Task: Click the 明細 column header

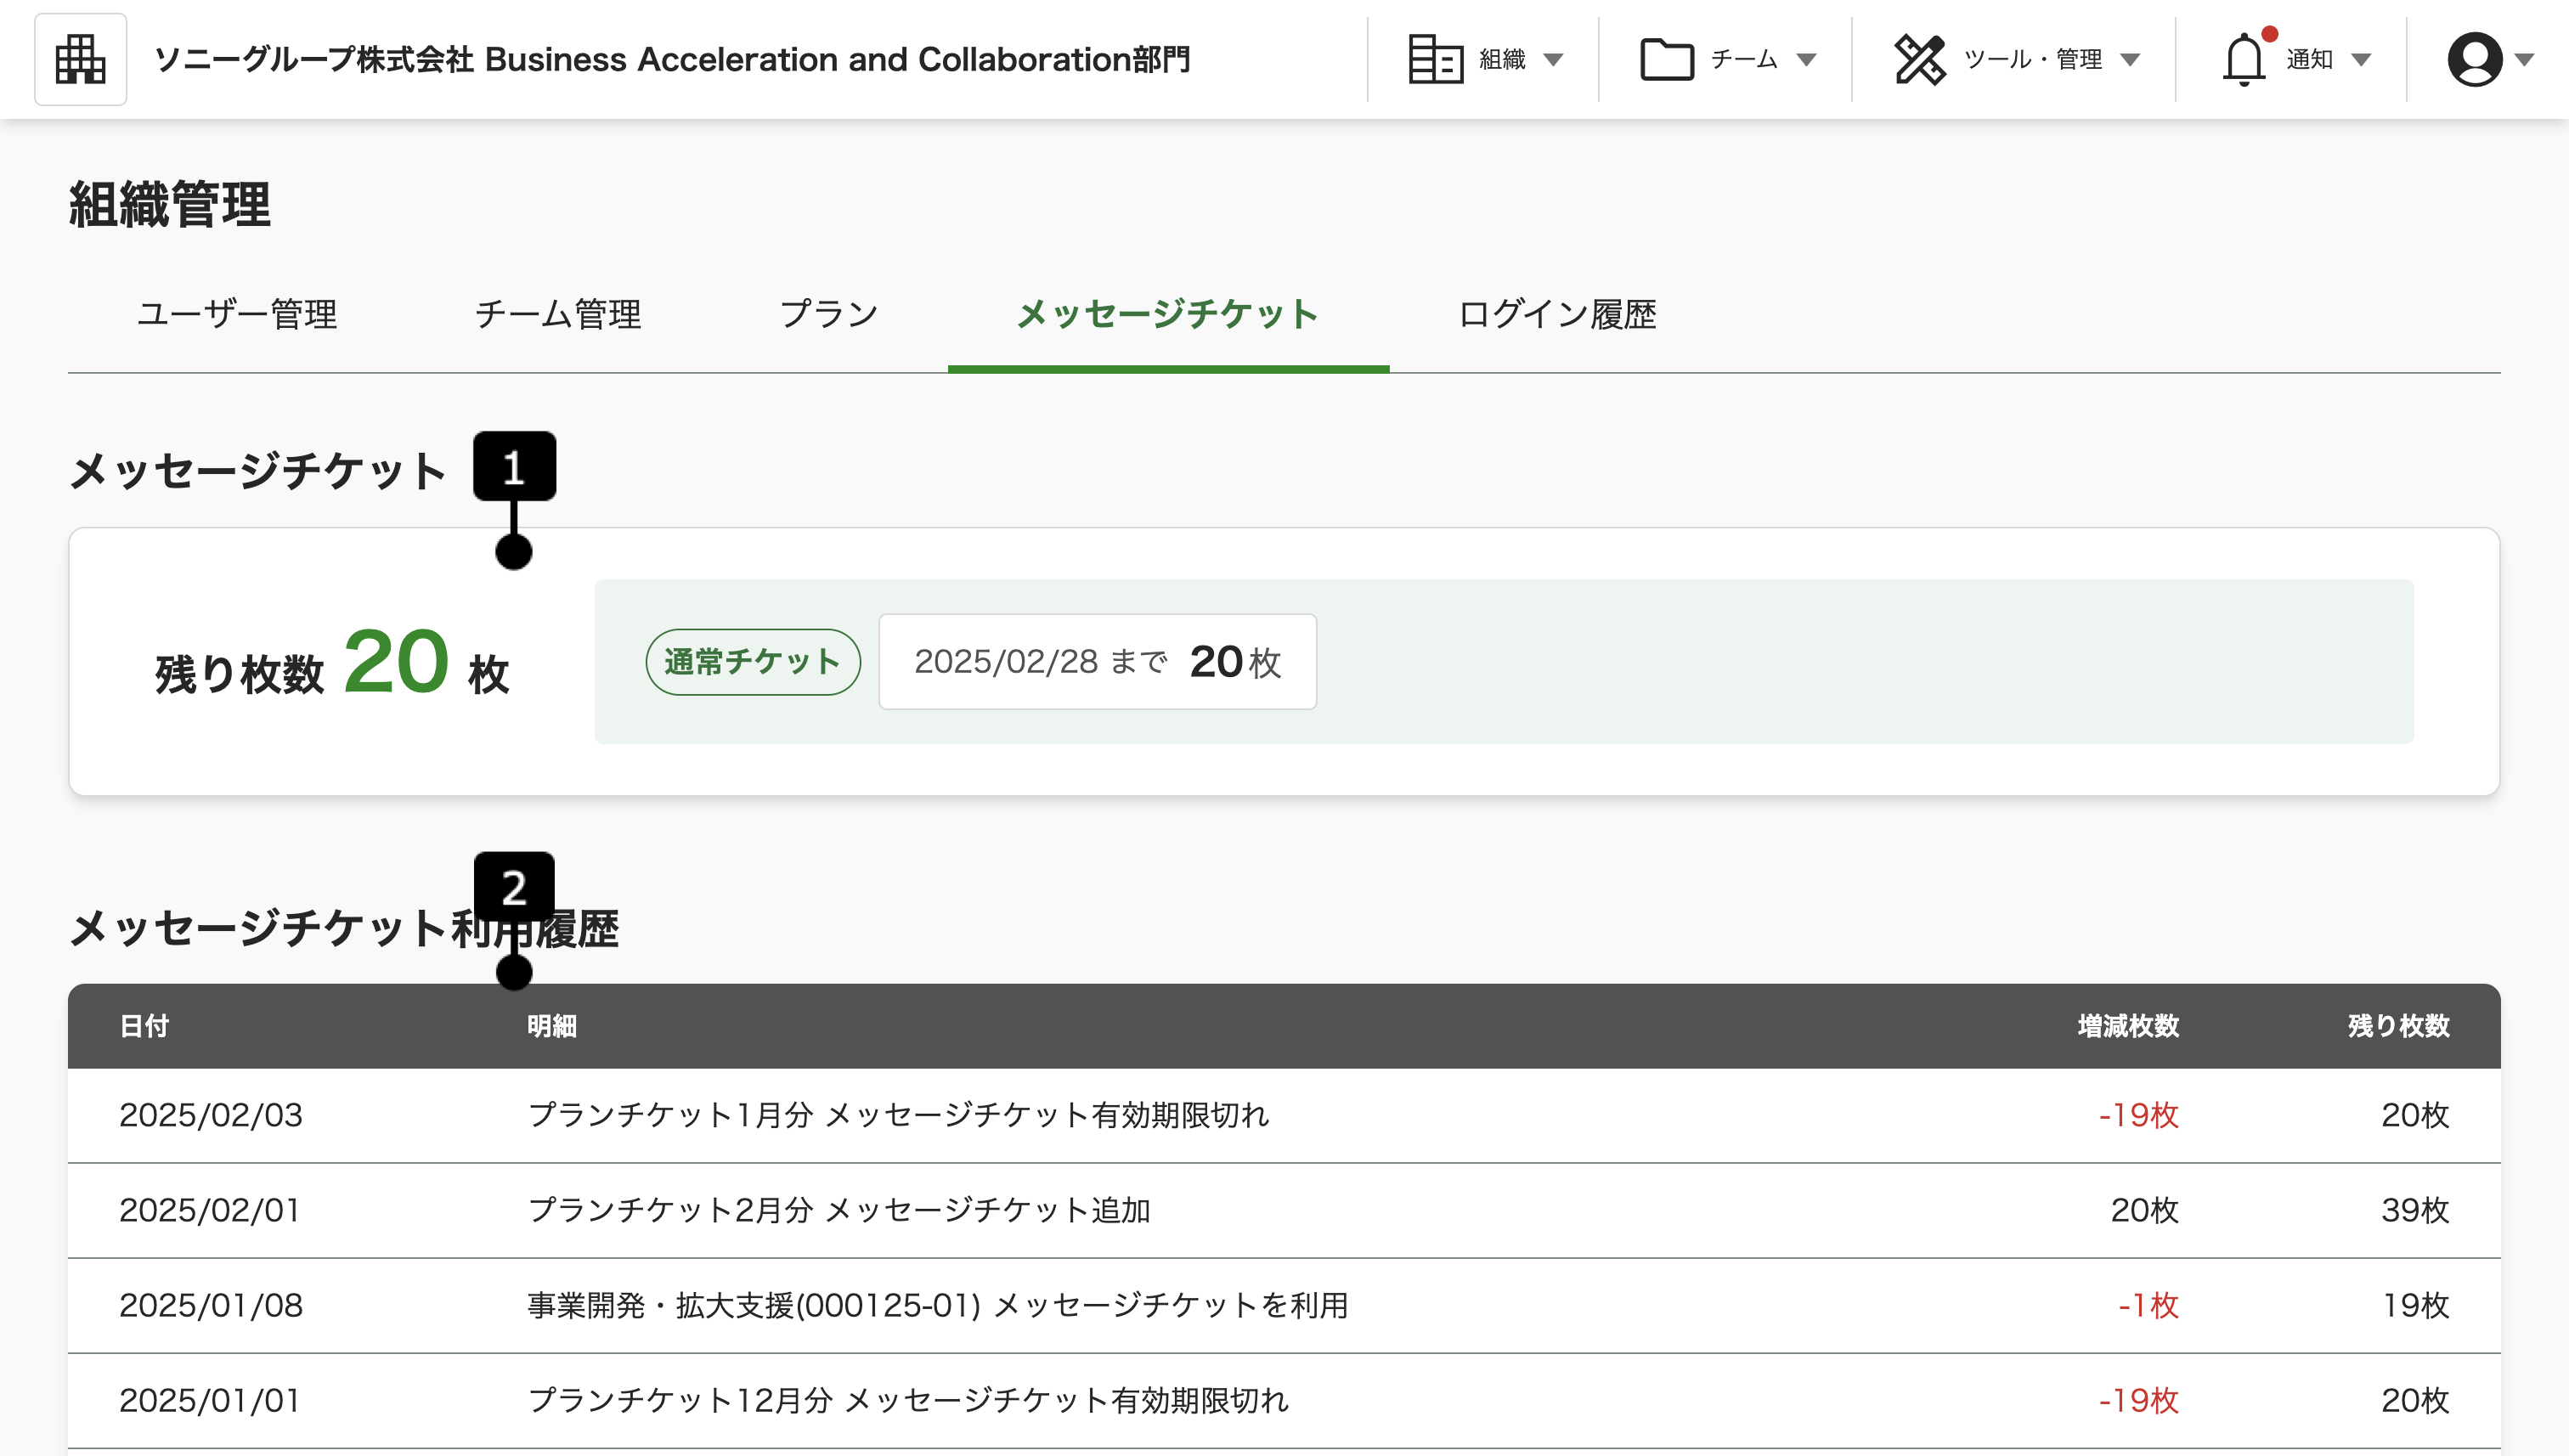Action: pyautogui.click(x=552, y=1026)
